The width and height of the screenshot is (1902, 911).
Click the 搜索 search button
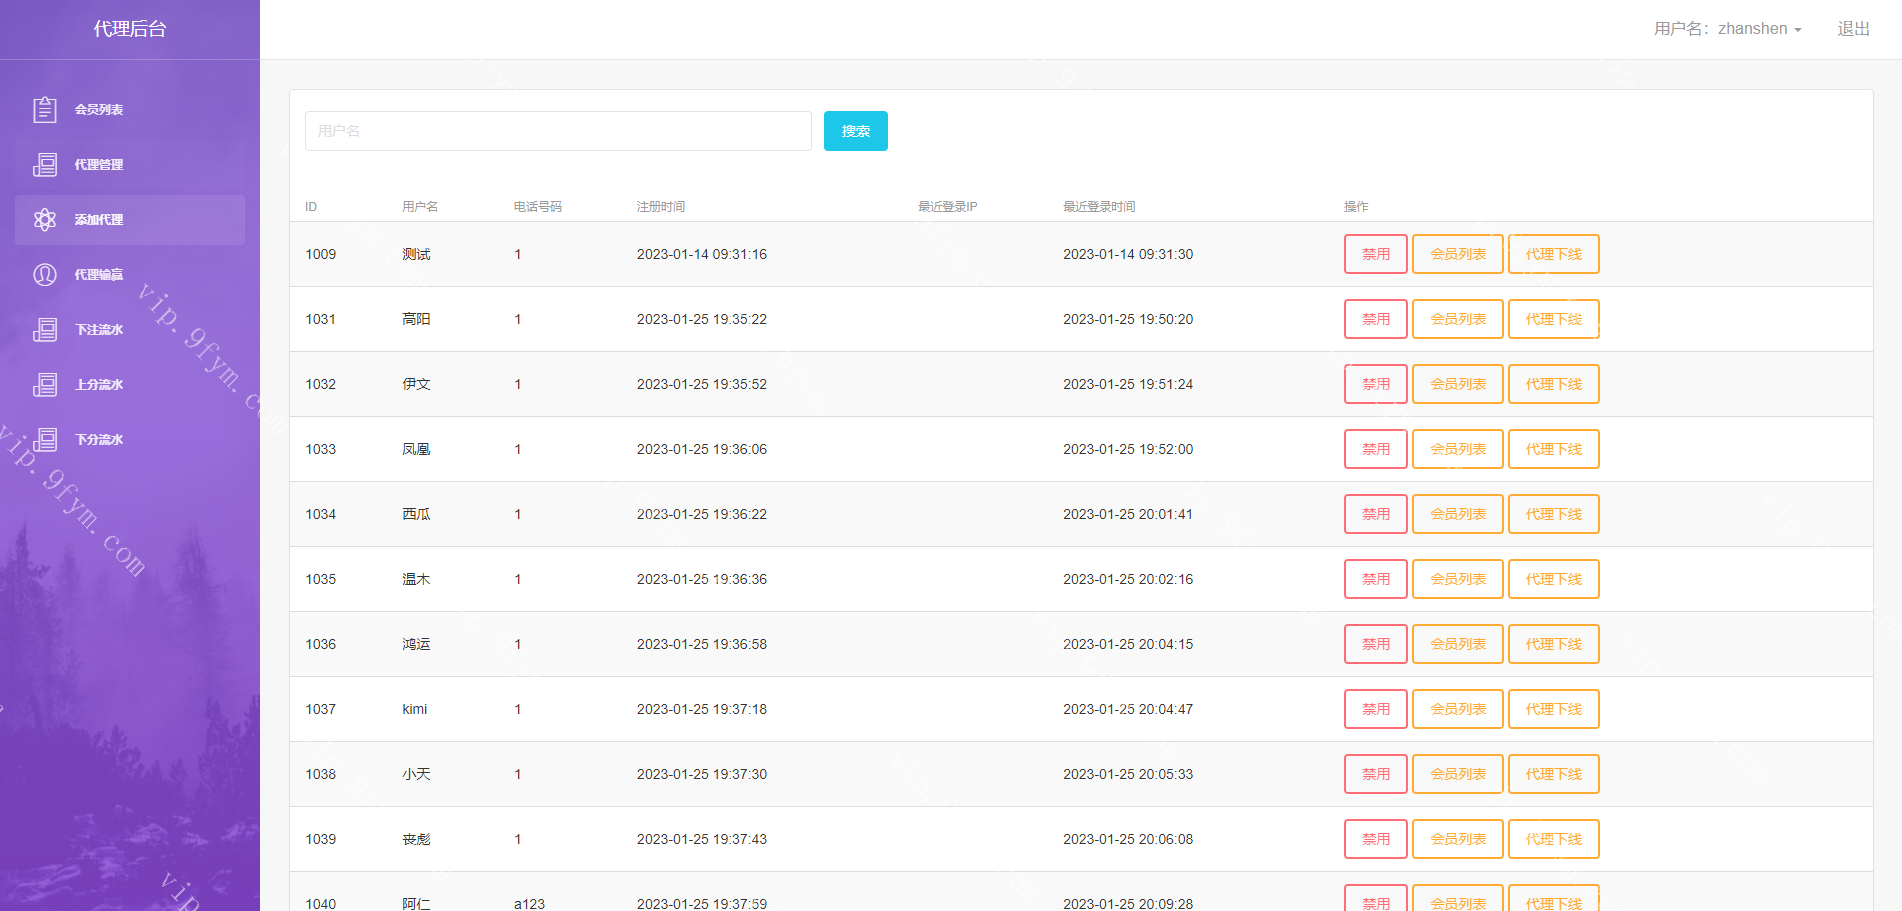855,131
